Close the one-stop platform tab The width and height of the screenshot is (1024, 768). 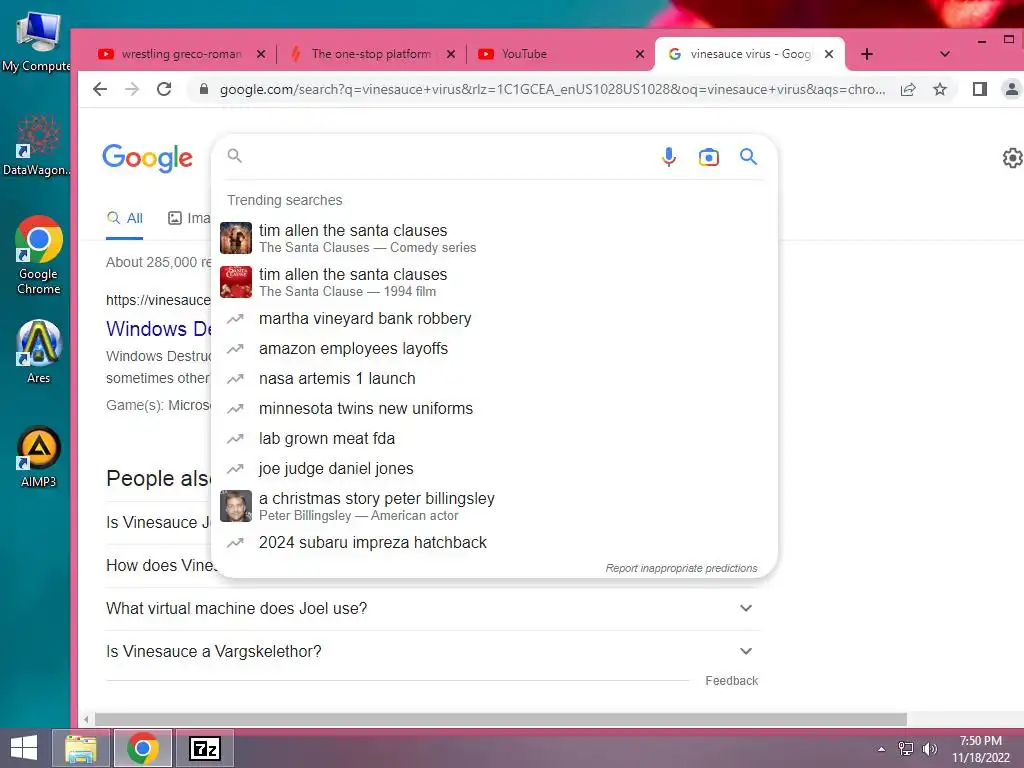pos(451,54)
